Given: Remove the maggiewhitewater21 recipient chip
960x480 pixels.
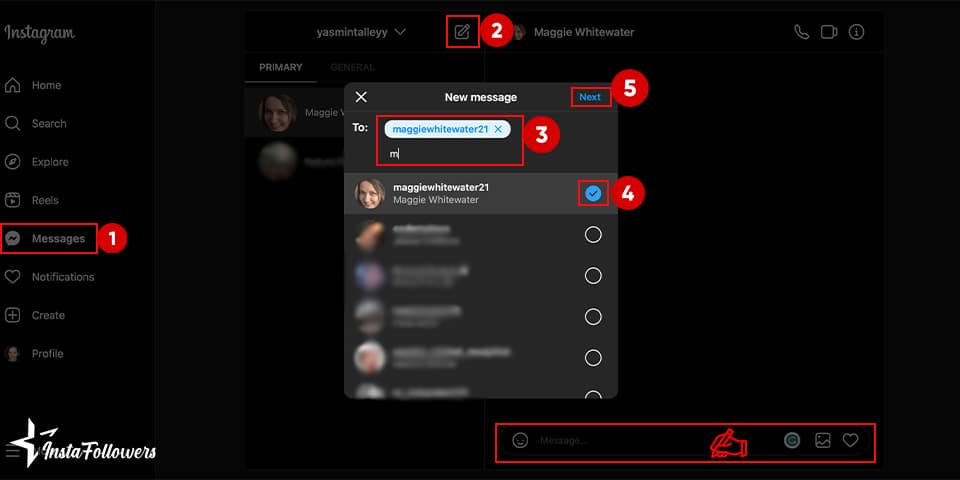Looking at the screenshot, I should point(498,129).
